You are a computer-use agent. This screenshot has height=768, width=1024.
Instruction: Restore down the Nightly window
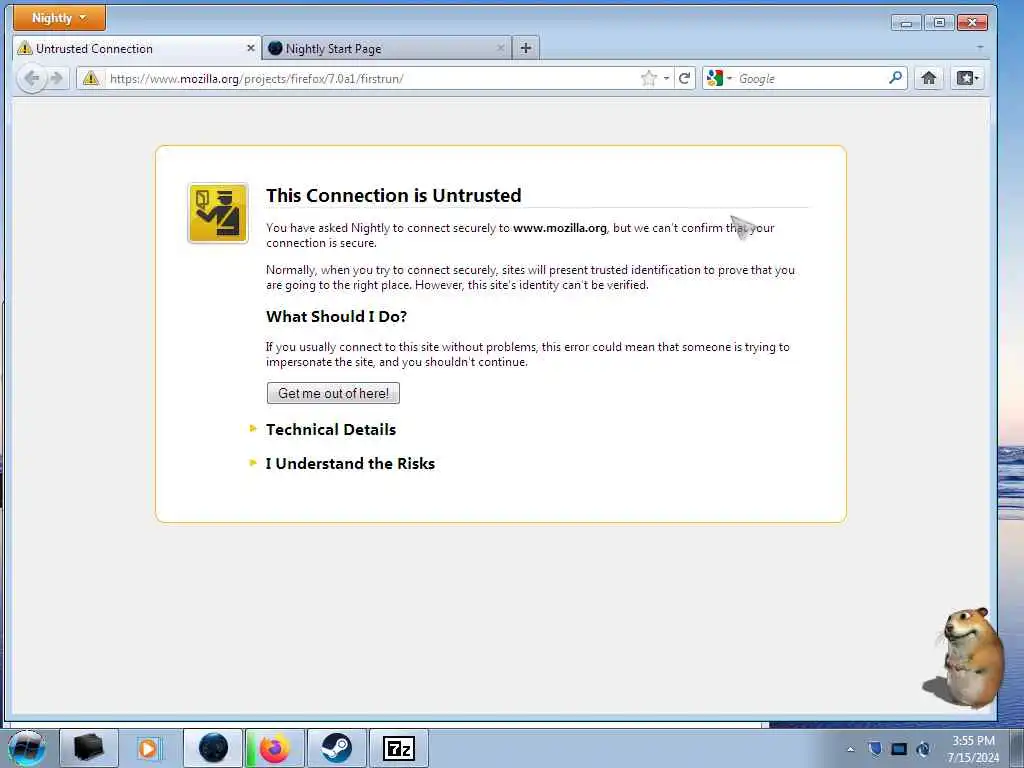(939, 23)
